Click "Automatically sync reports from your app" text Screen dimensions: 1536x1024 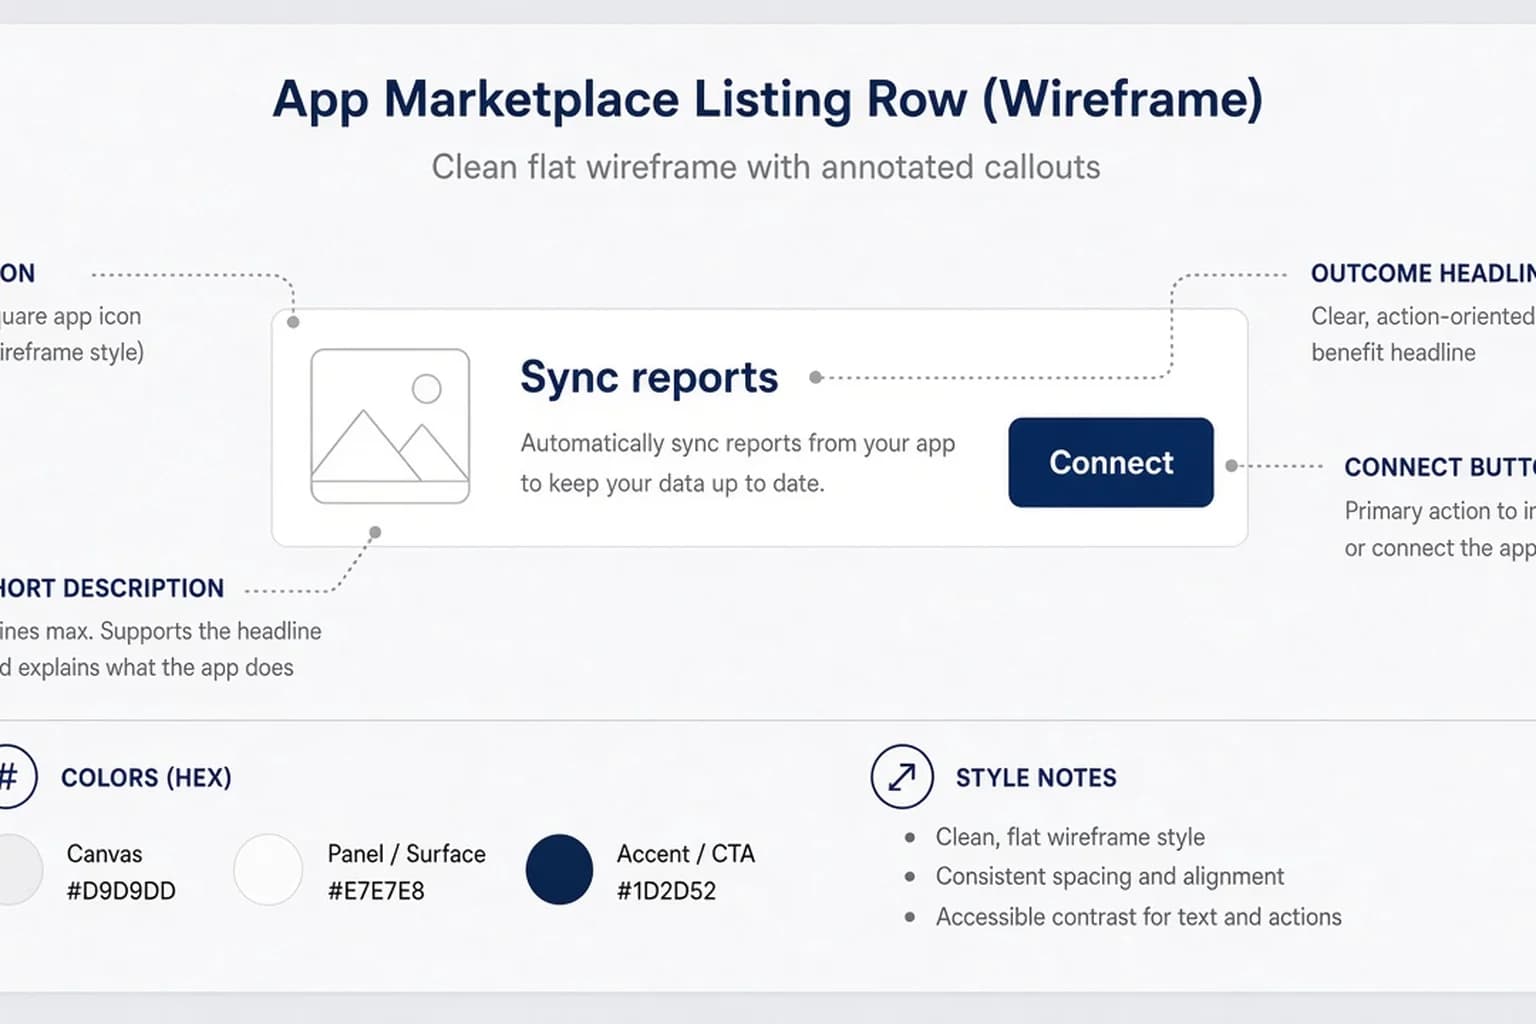click(x=738, y=443)
